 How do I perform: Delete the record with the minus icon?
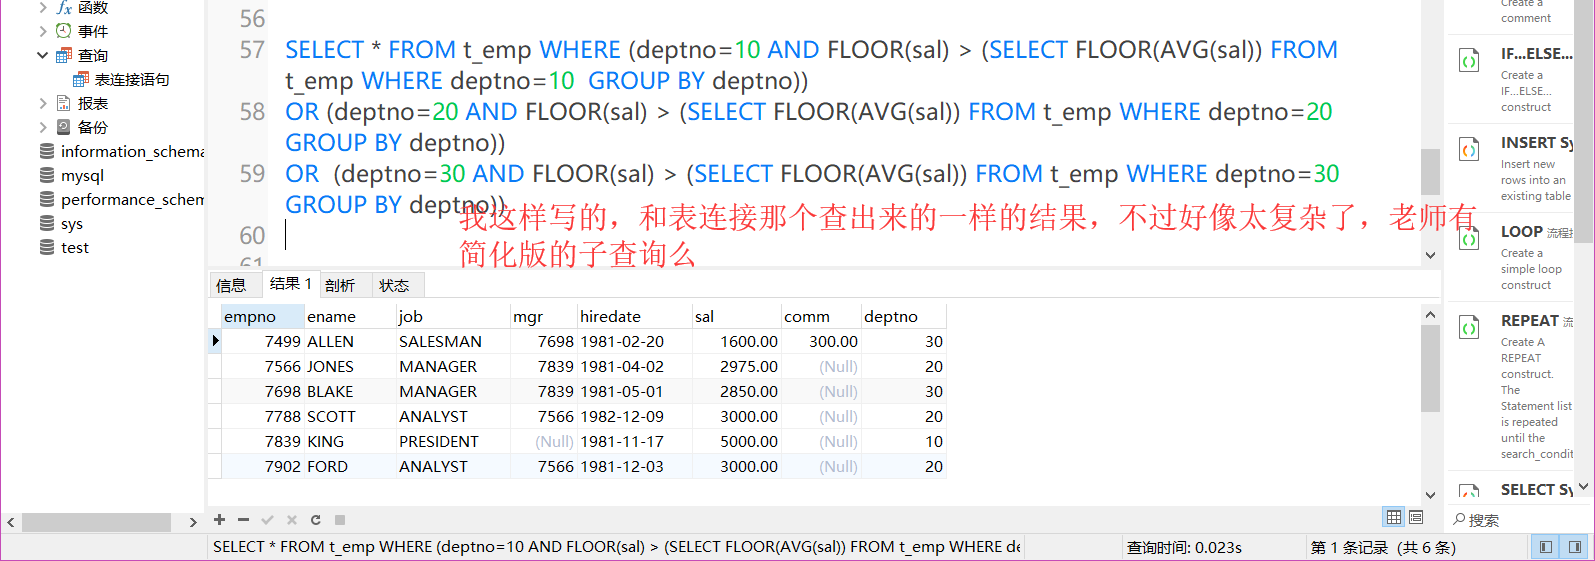click(x=243, y=520)
